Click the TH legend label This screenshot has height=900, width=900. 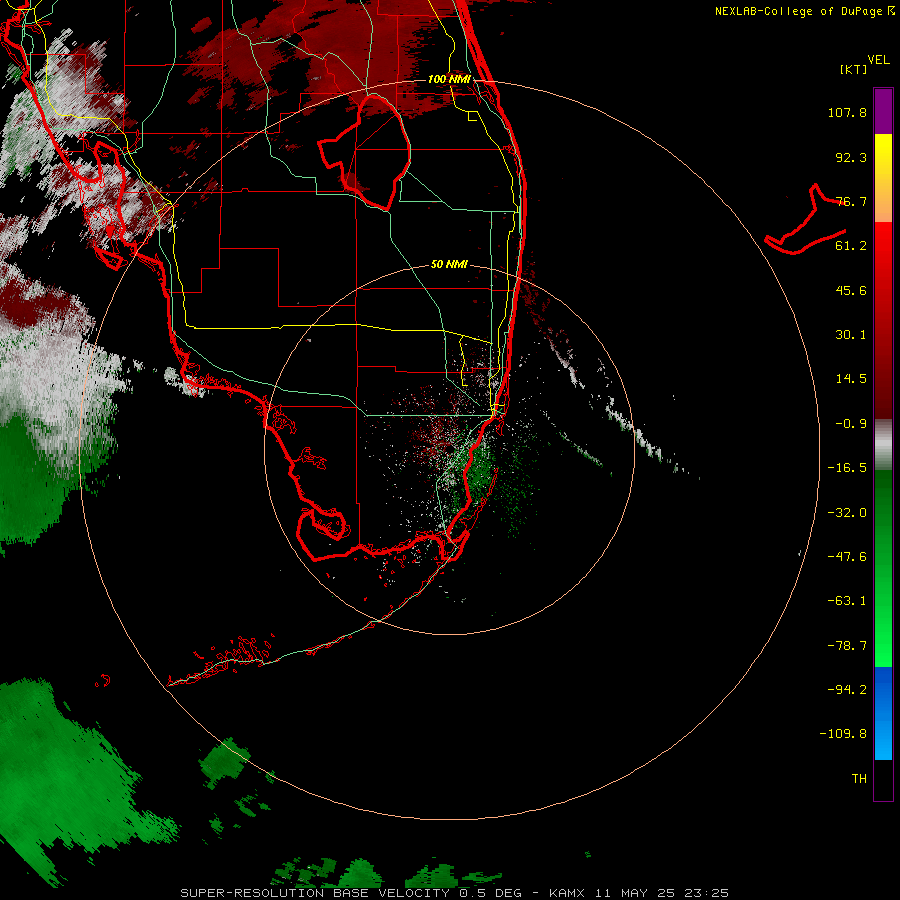859,779
